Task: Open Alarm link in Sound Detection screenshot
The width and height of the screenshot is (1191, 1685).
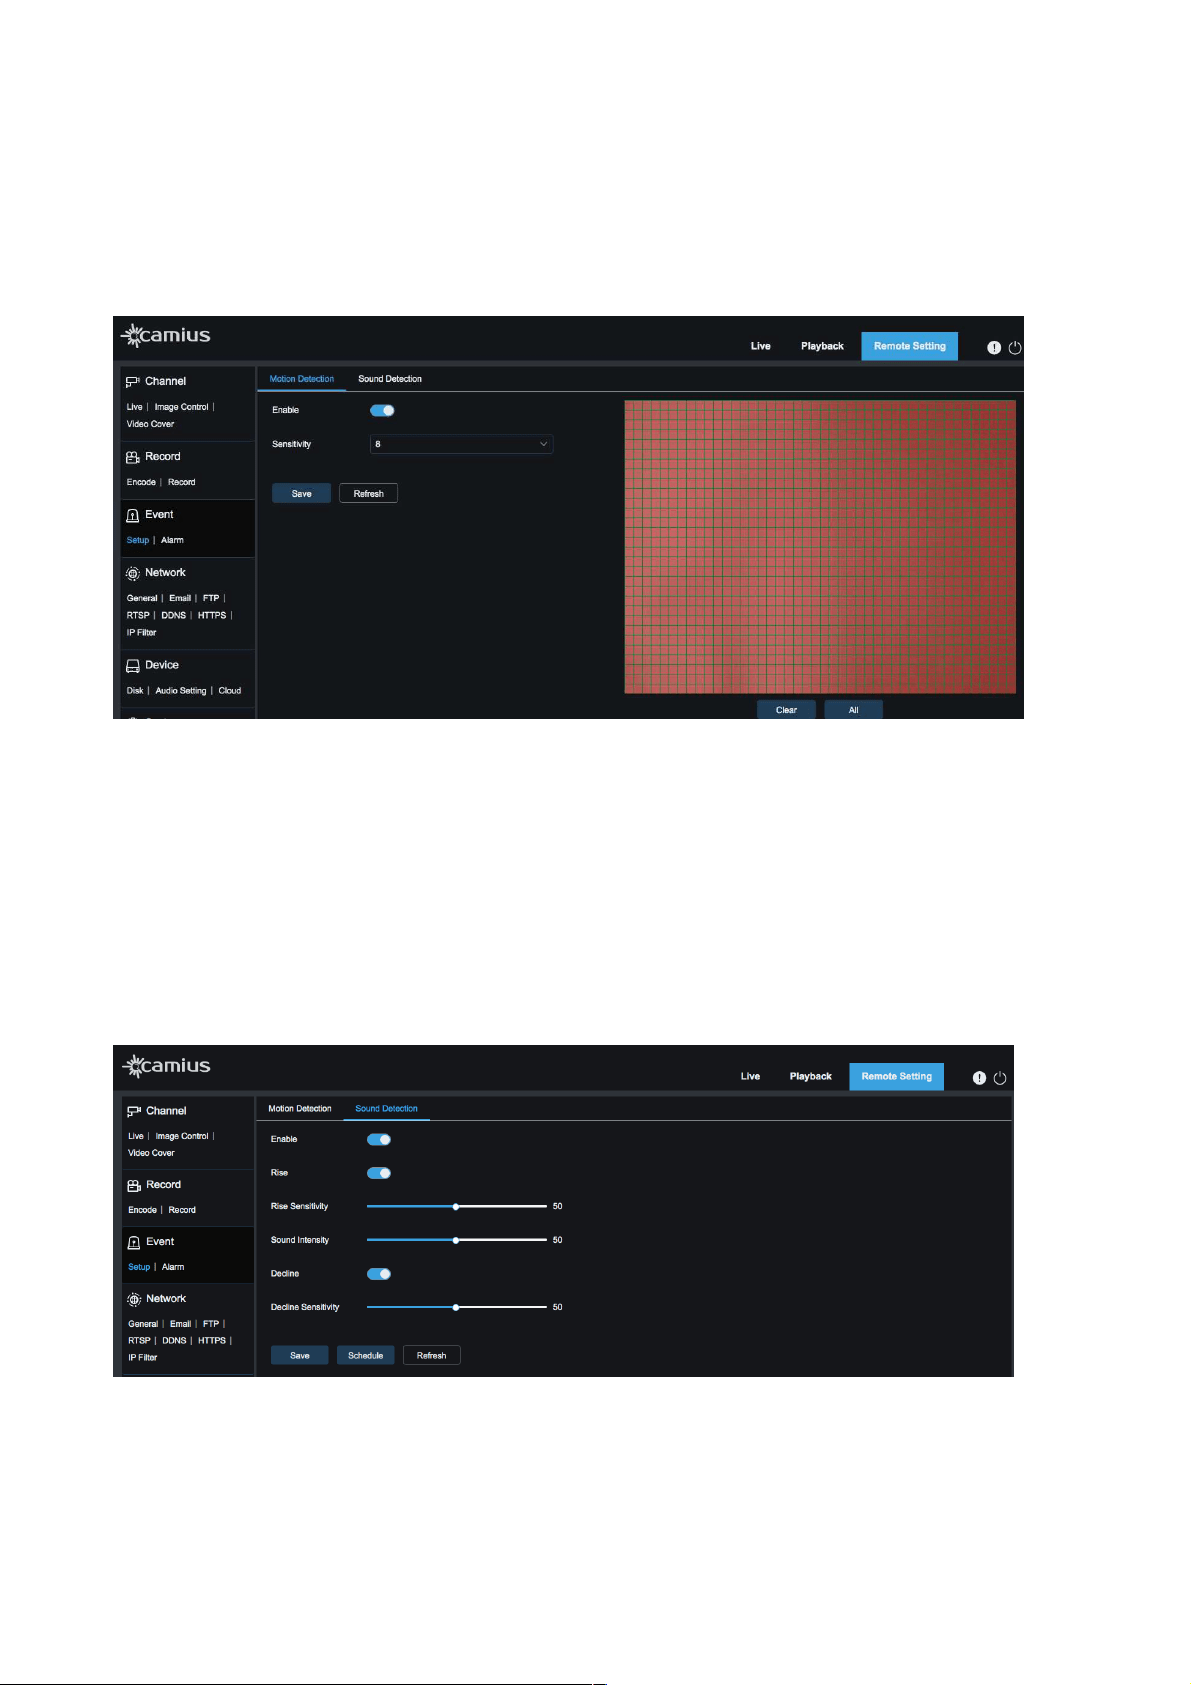Action: coord(174,1267)
